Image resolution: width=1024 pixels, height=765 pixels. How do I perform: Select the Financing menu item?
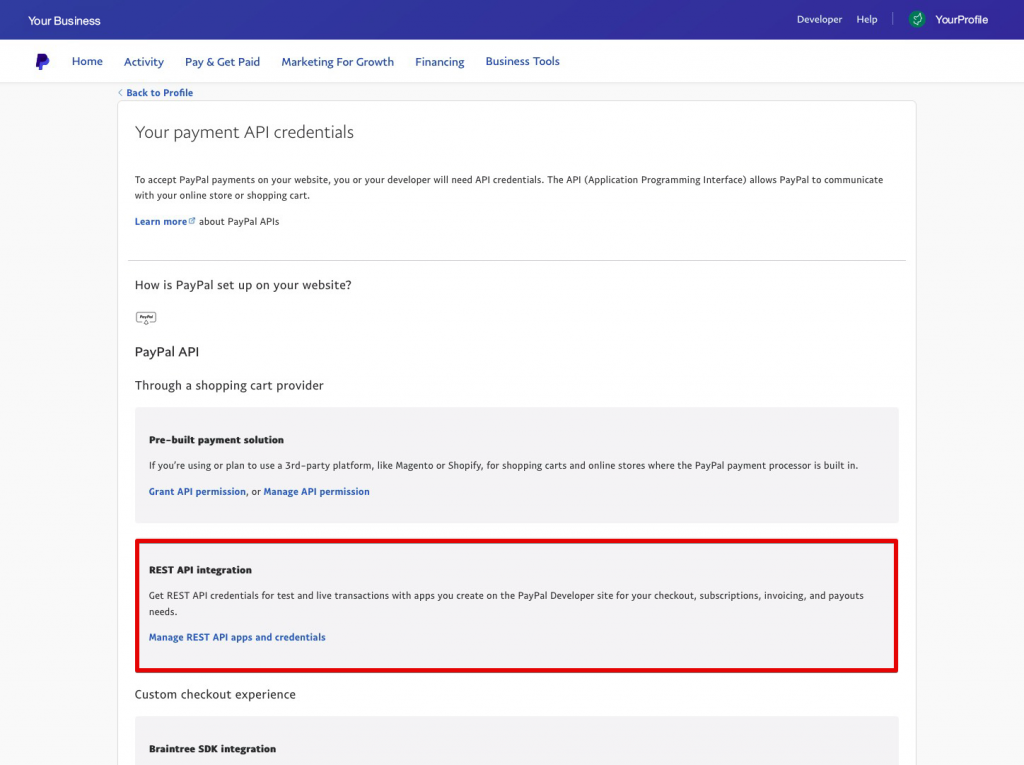(440, 62)
